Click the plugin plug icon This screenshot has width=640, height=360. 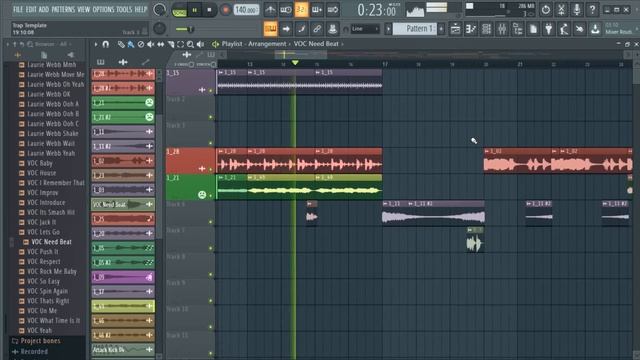pyautogui.click(x=549, y=29)
